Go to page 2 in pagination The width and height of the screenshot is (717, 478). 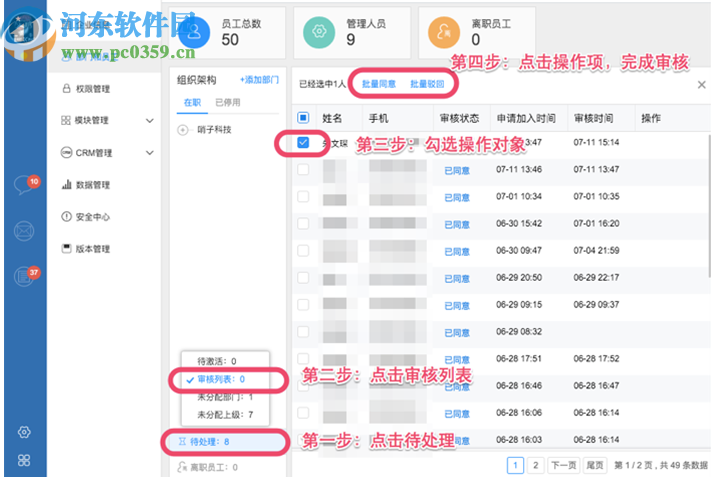(x=535, y=466)
